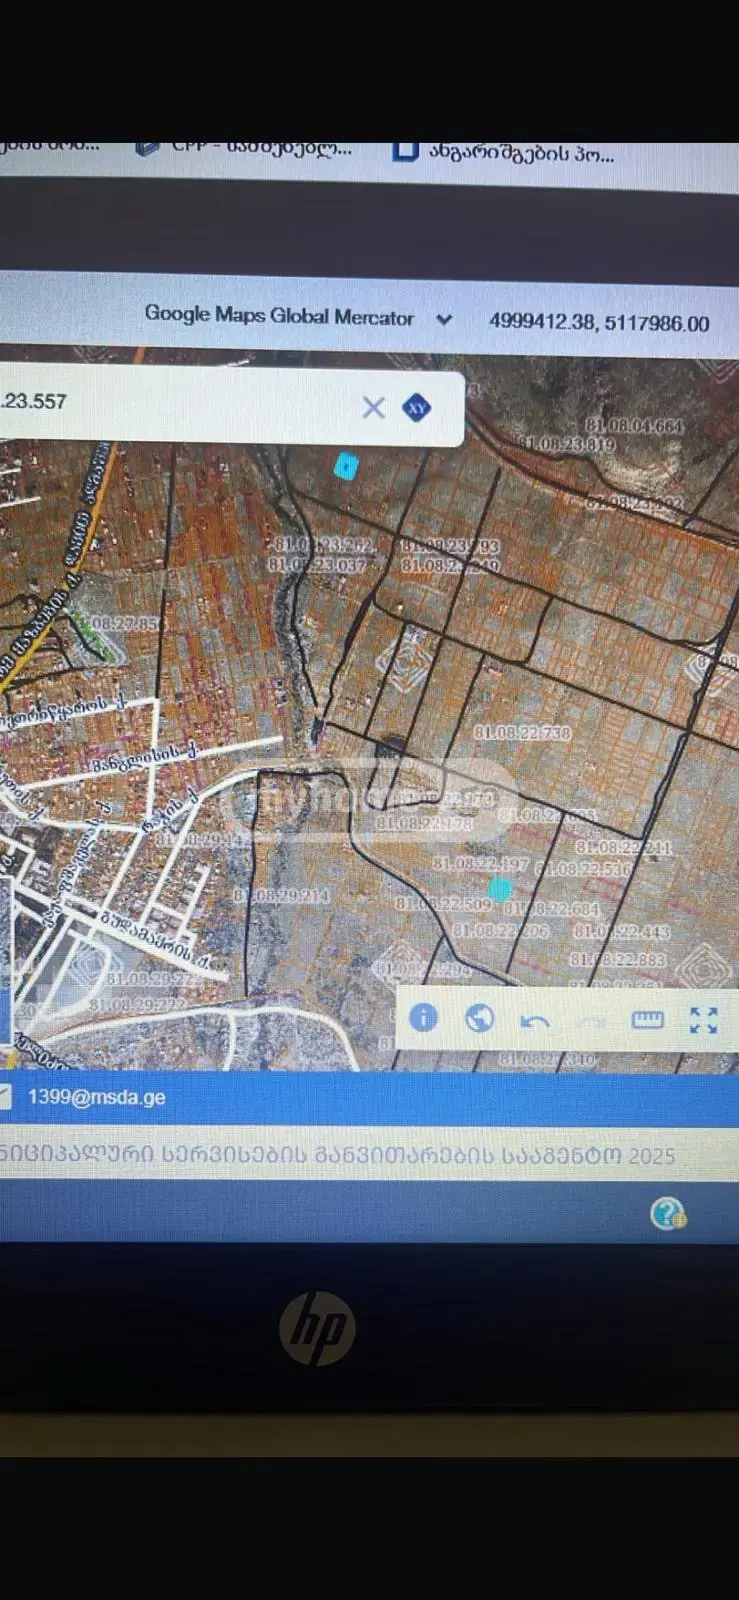
Task: Select the upper cyan highlighted parcel
Action: [345, 466]
